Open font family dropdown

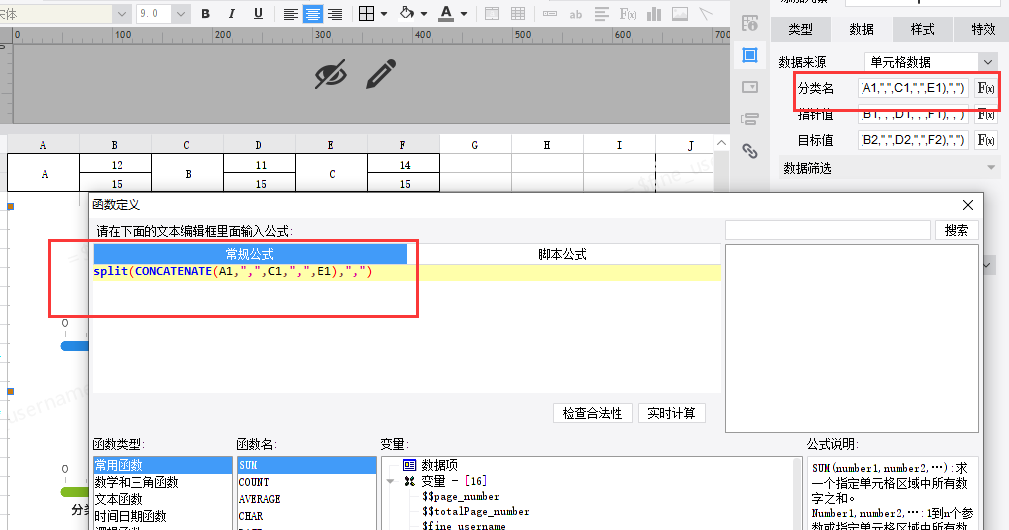(122, 14)
